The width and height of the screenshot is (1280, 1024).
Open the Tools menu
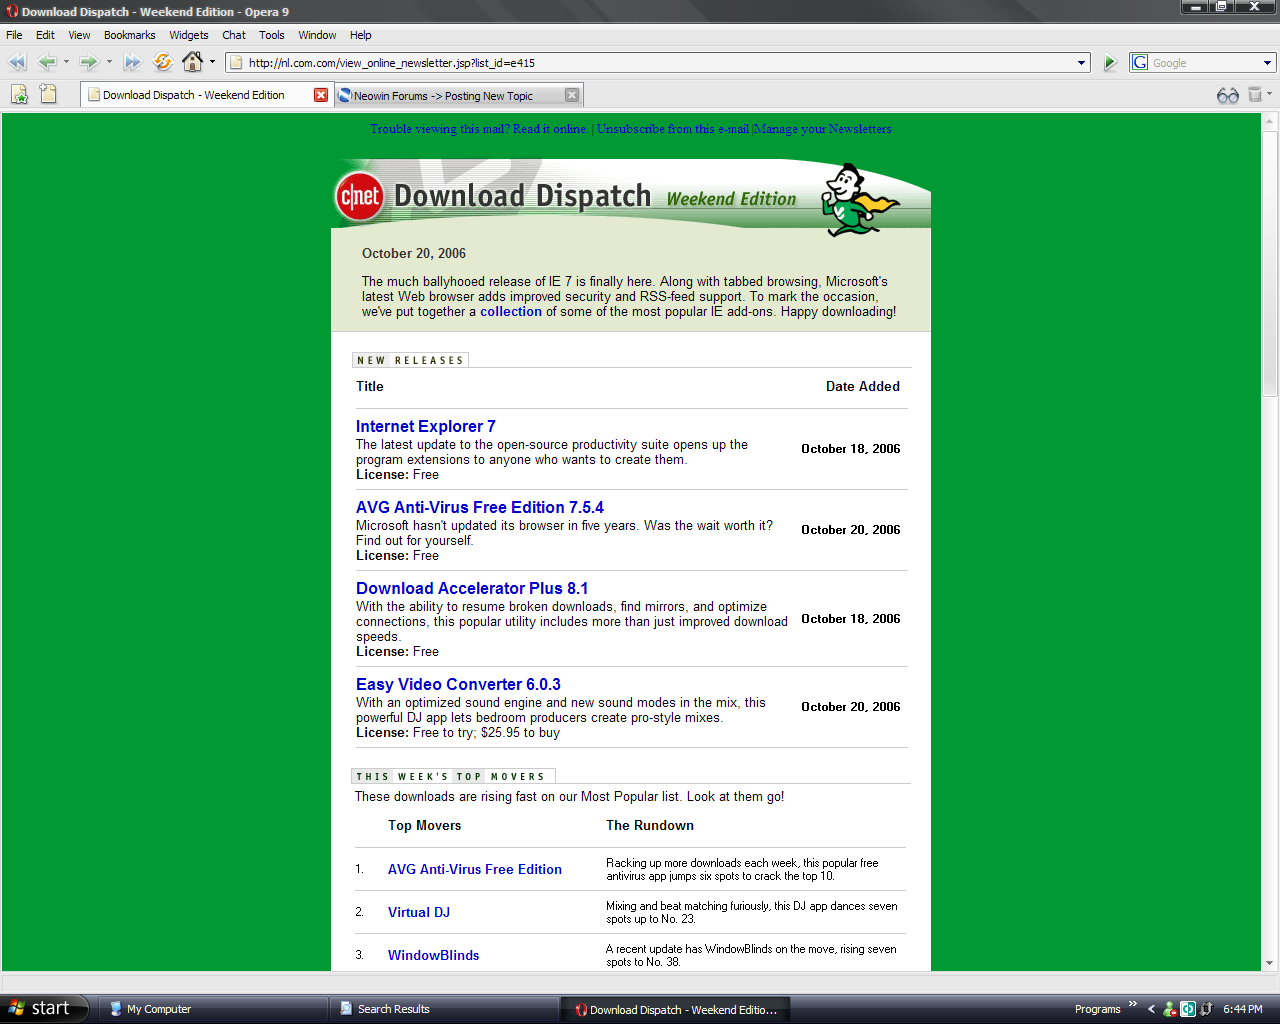coord(271,35)
